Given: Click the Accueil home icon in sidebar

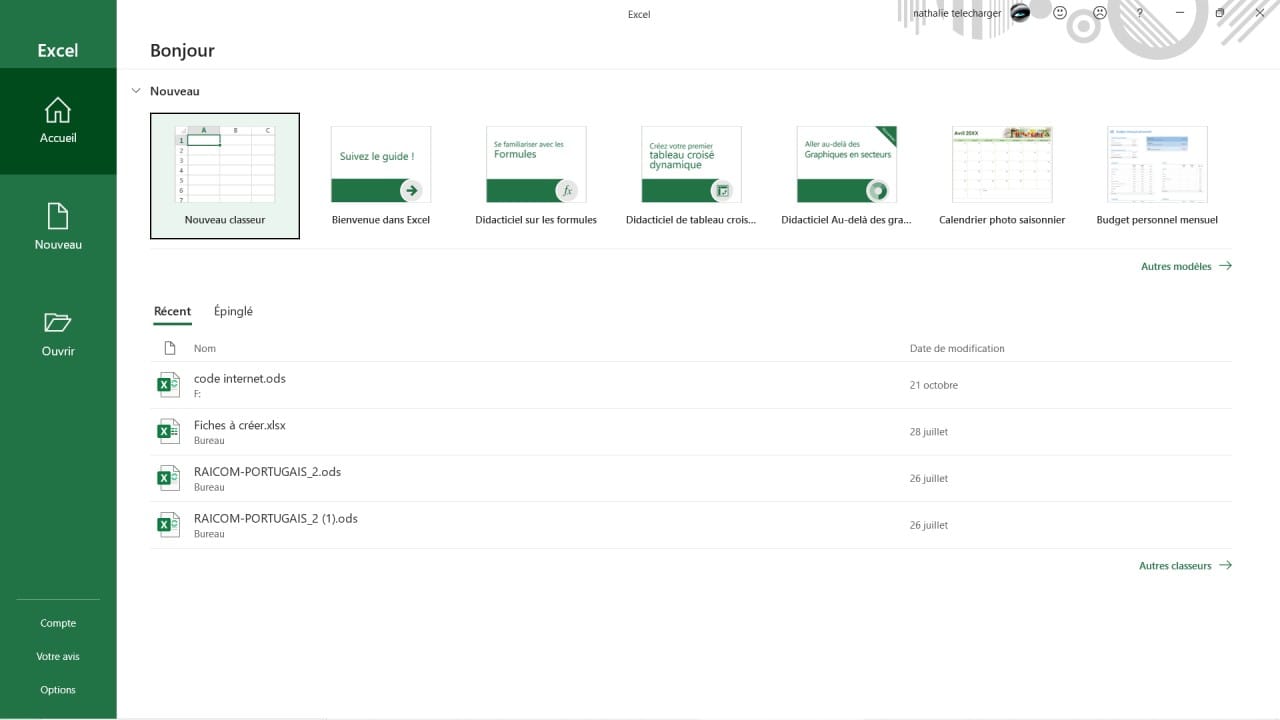Looking at the screenshot, I should tap(57, 111).
